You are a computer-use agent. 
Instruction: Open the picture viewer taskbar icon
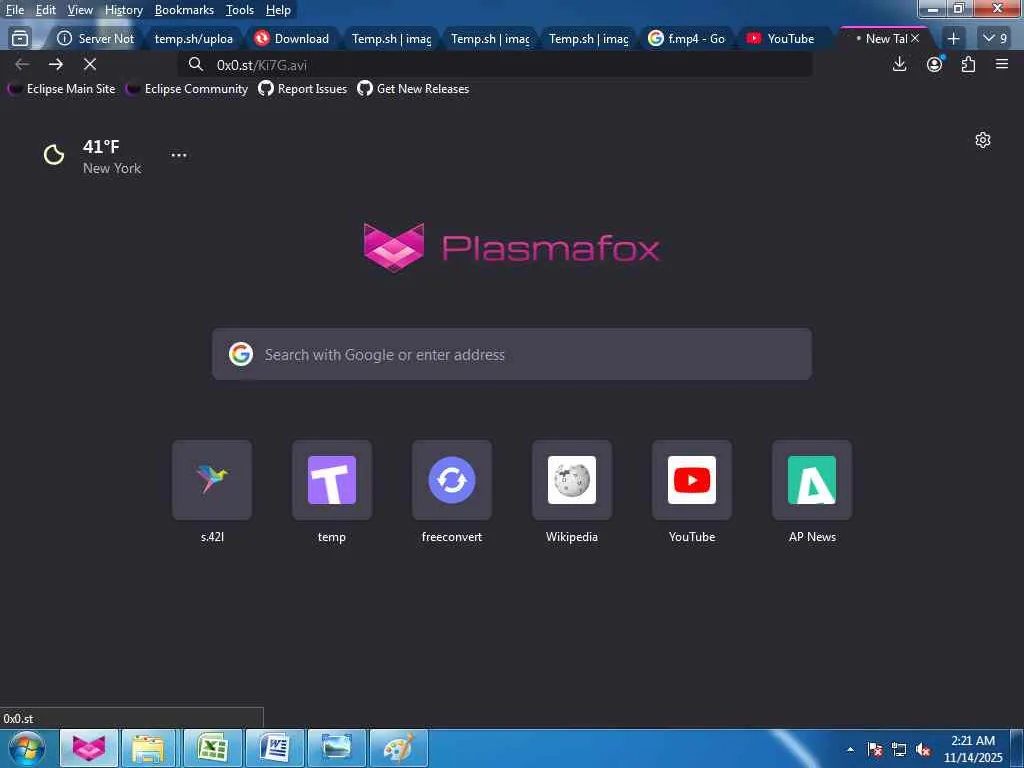click(336, 748)
